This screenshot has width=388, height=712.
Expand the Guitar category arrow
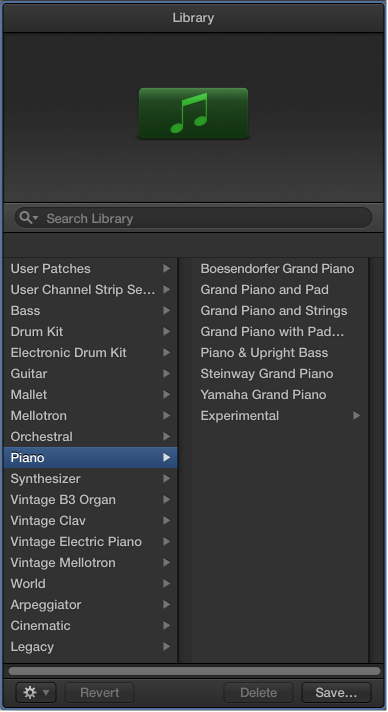pos(167,373)
